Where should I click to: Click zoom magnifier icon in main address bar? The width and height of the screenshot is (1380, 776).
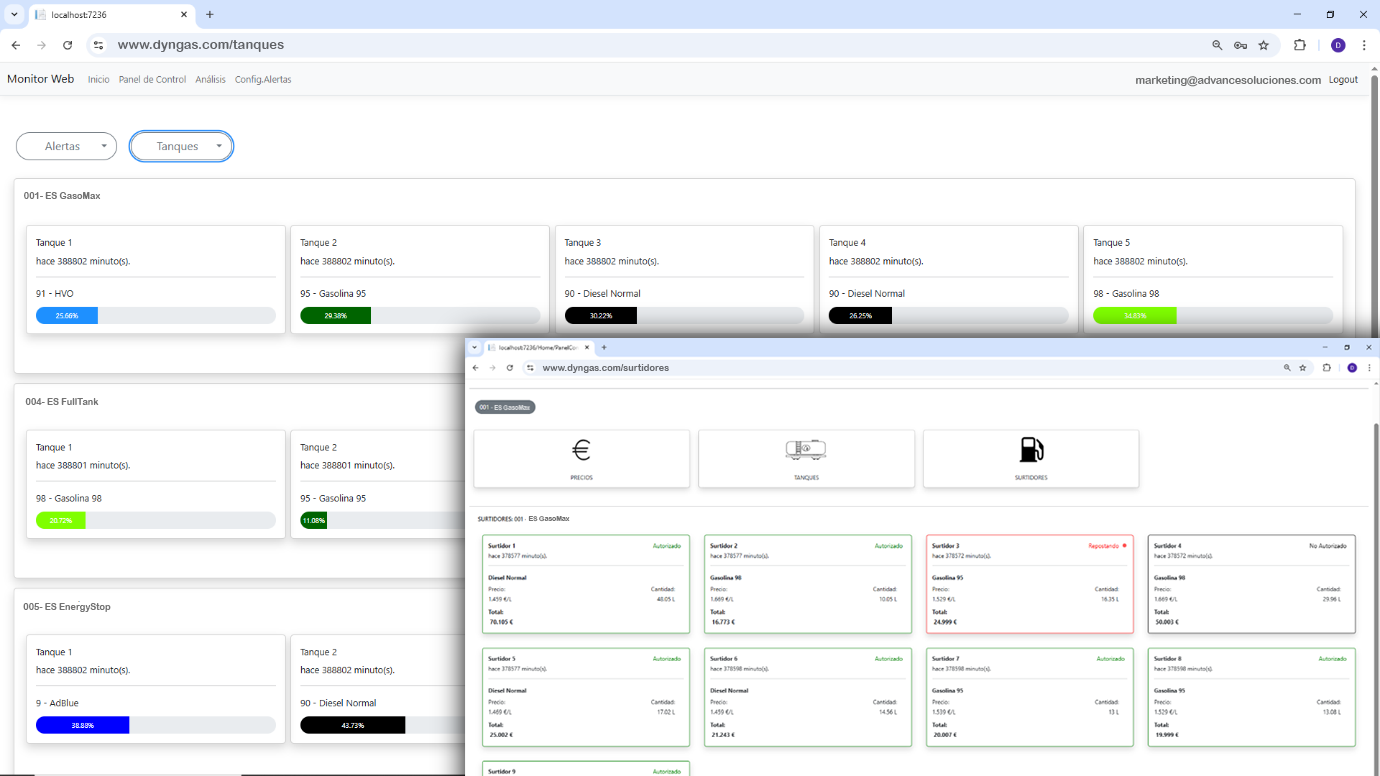[x=1217, y=45]
